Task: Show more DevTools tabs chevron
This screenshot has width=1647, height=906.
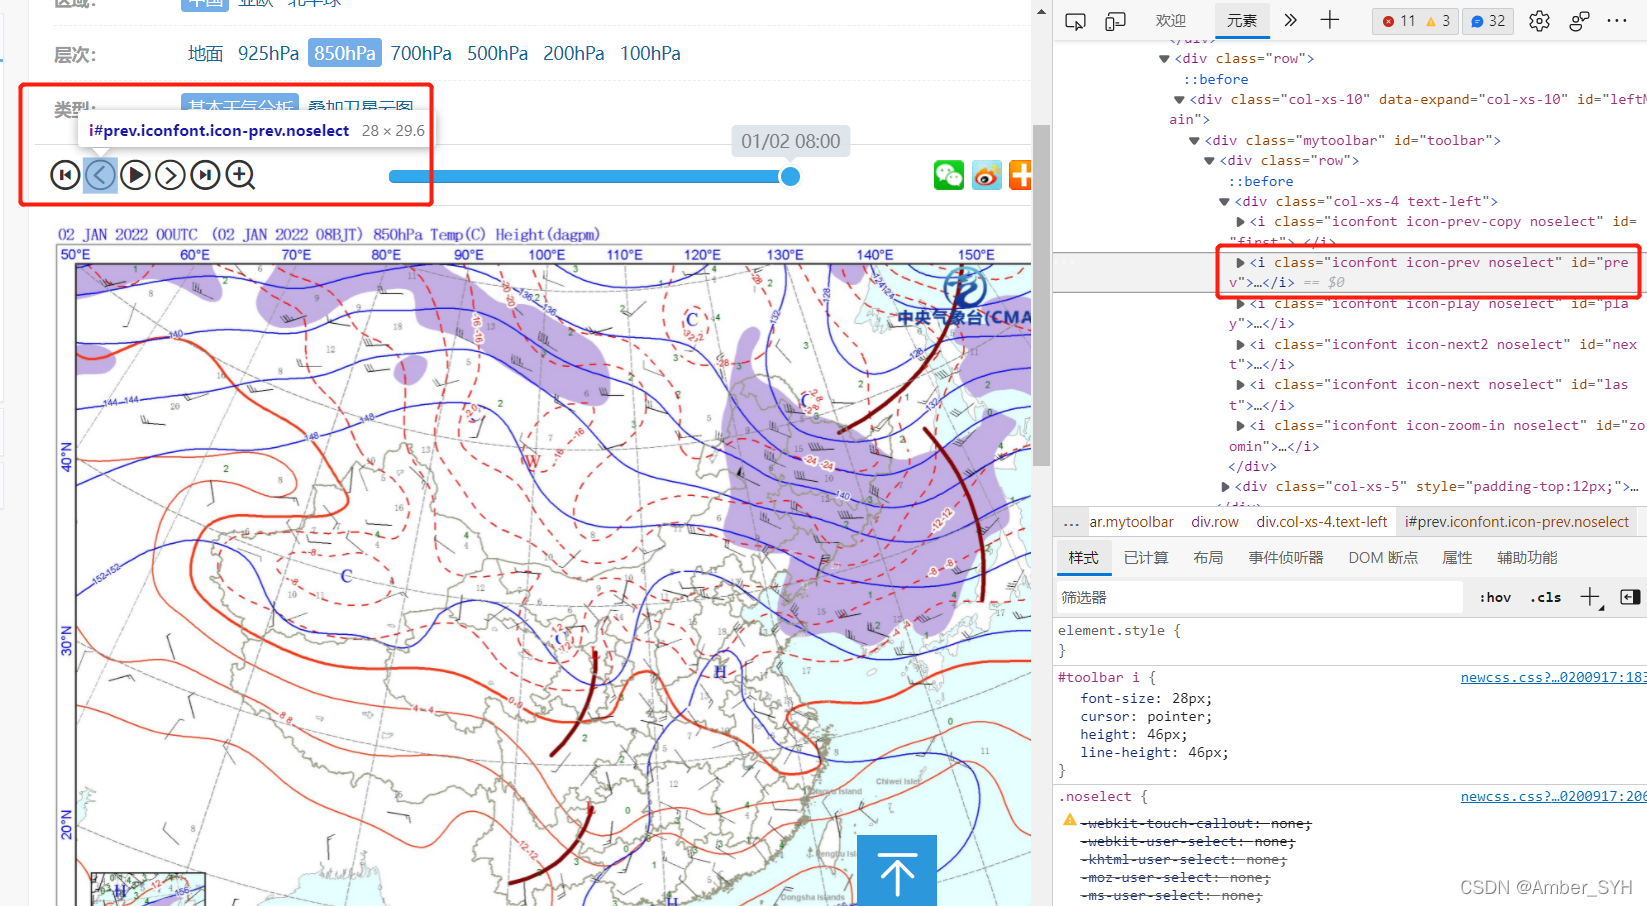Action: (1291, 20)
